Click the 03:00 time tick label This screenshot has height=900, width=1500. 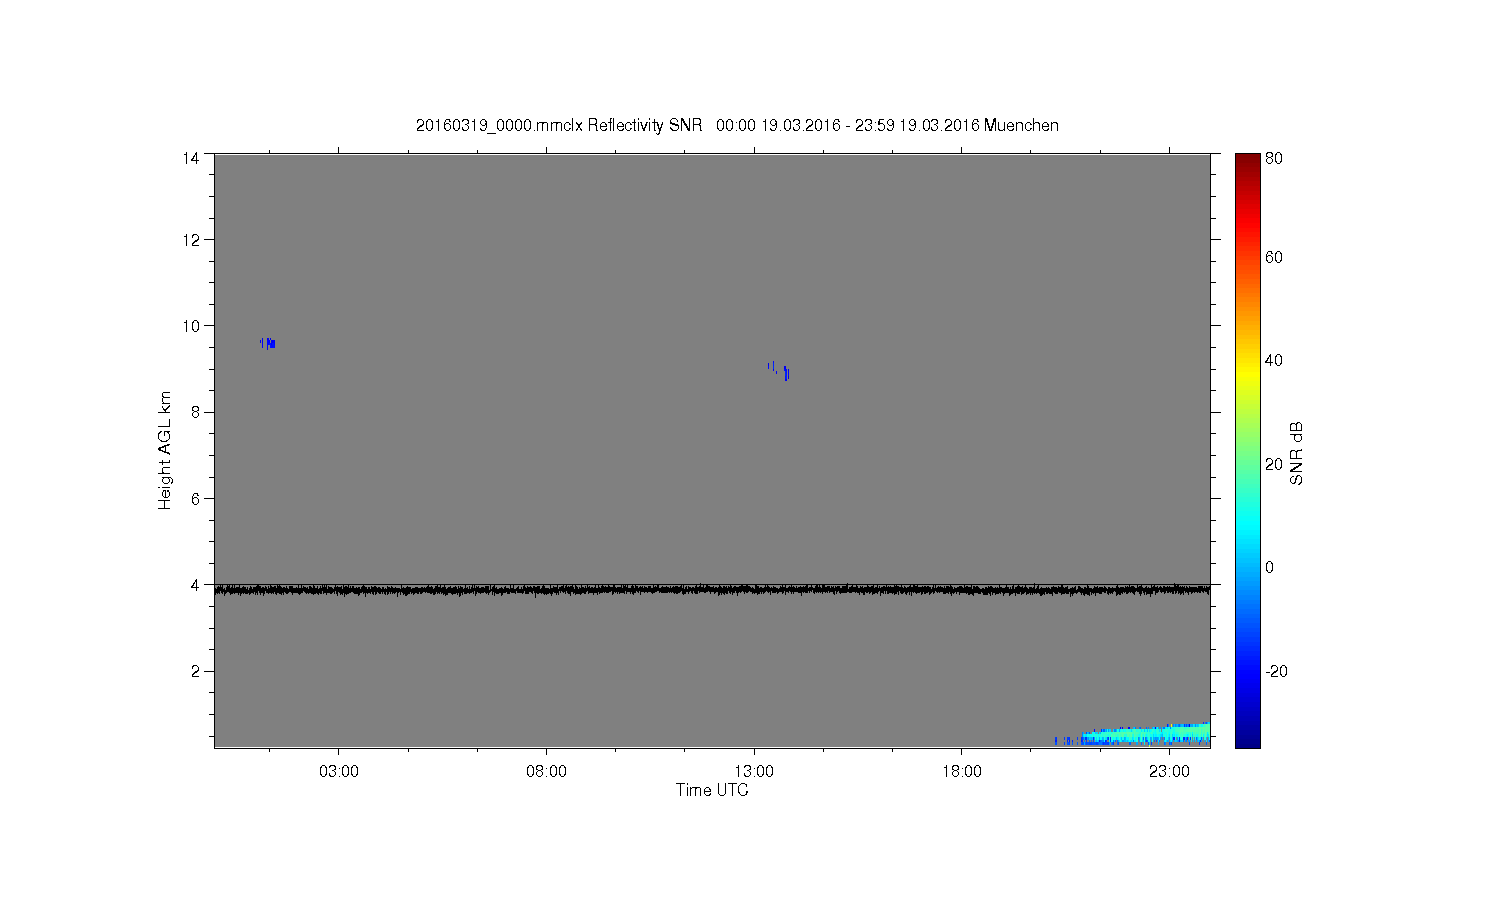(x=338, y=772)
